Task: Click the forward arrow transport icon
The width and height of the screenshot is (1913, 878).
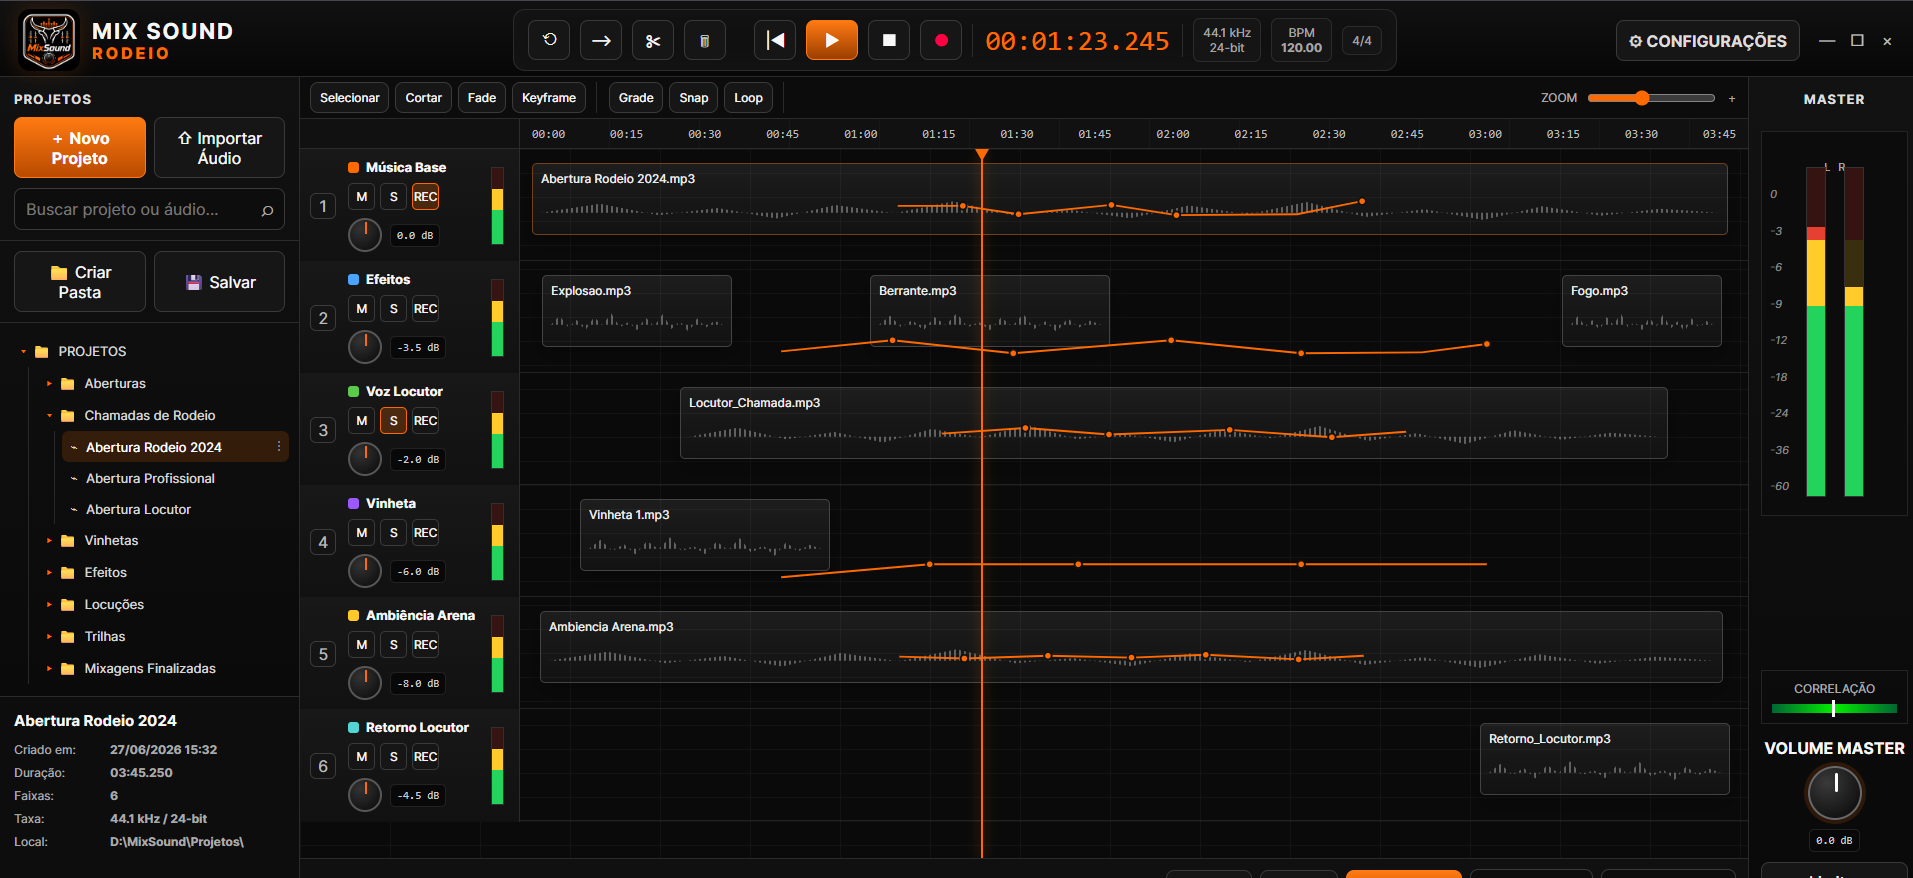Action: point(601,40)
